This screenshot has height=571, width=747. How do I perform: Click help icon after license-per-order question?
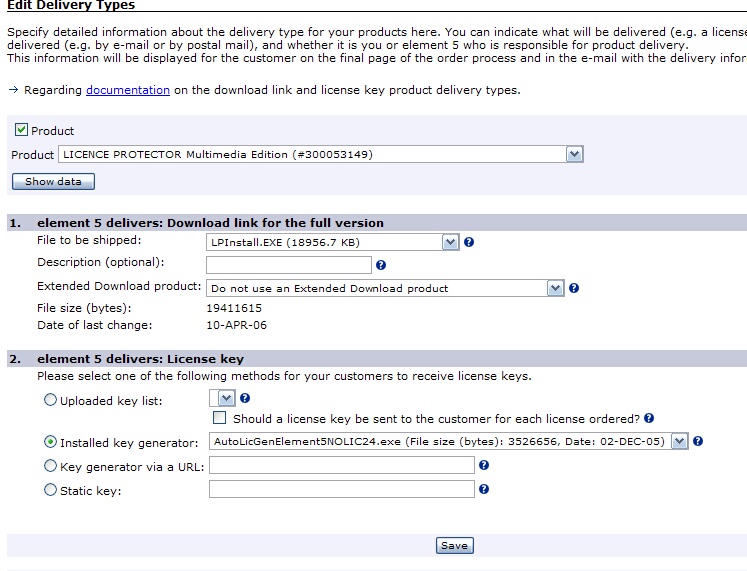pyautogui.click(x=650, y=418)
